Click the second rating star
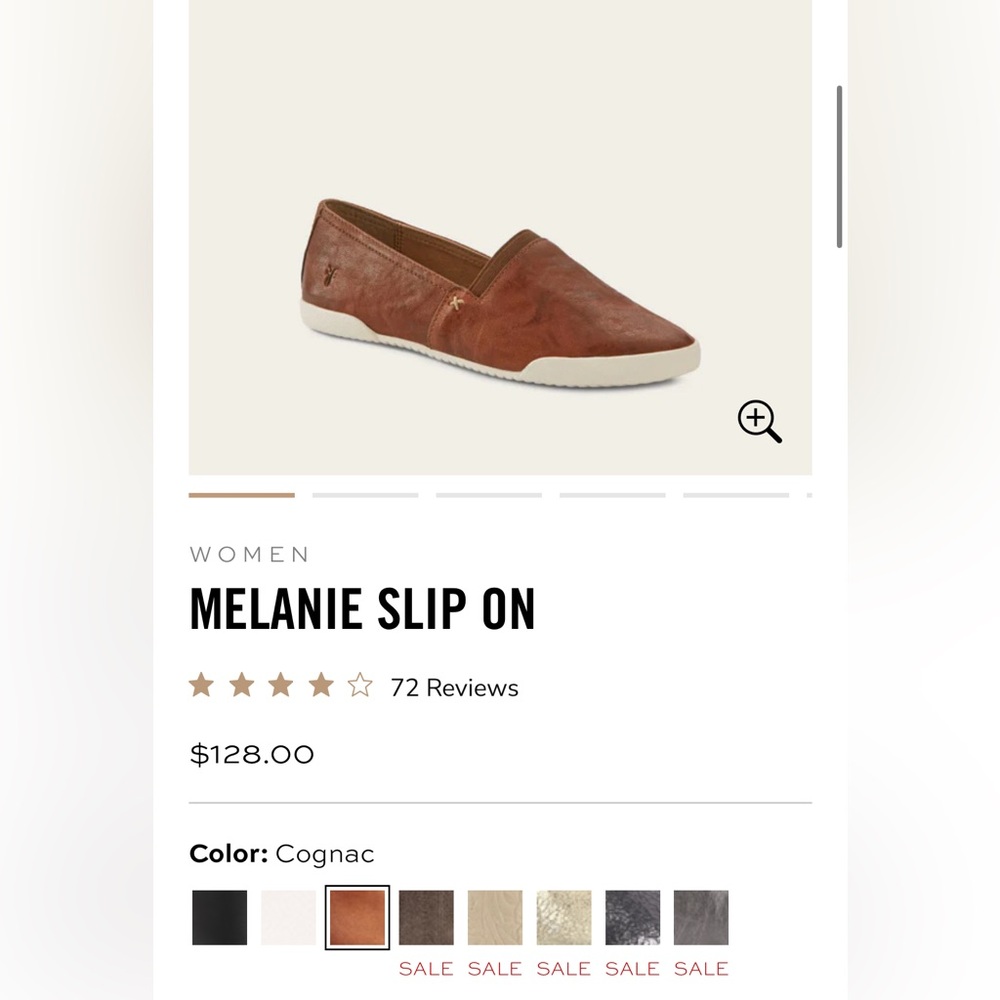Viewport: 1000px width, 1000px height. click(240, 686)
